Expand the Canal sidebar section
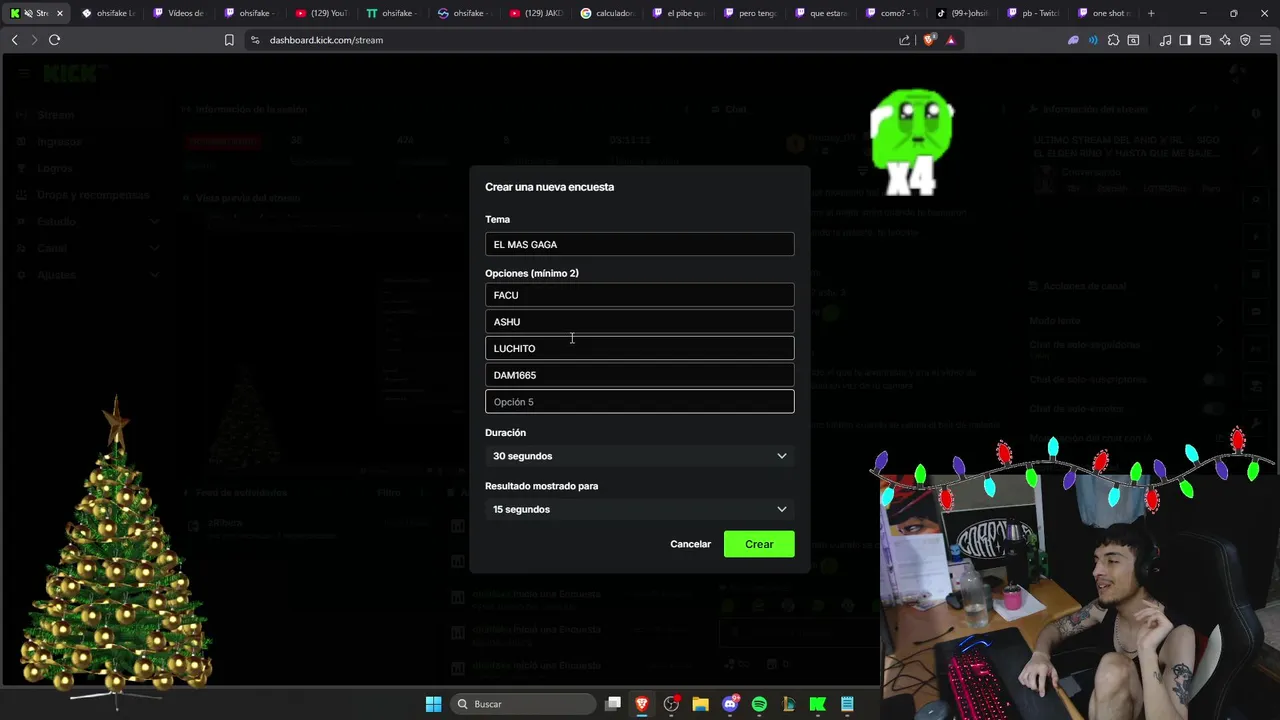Screen dimensions: 1280x720 tap(87, 248)
